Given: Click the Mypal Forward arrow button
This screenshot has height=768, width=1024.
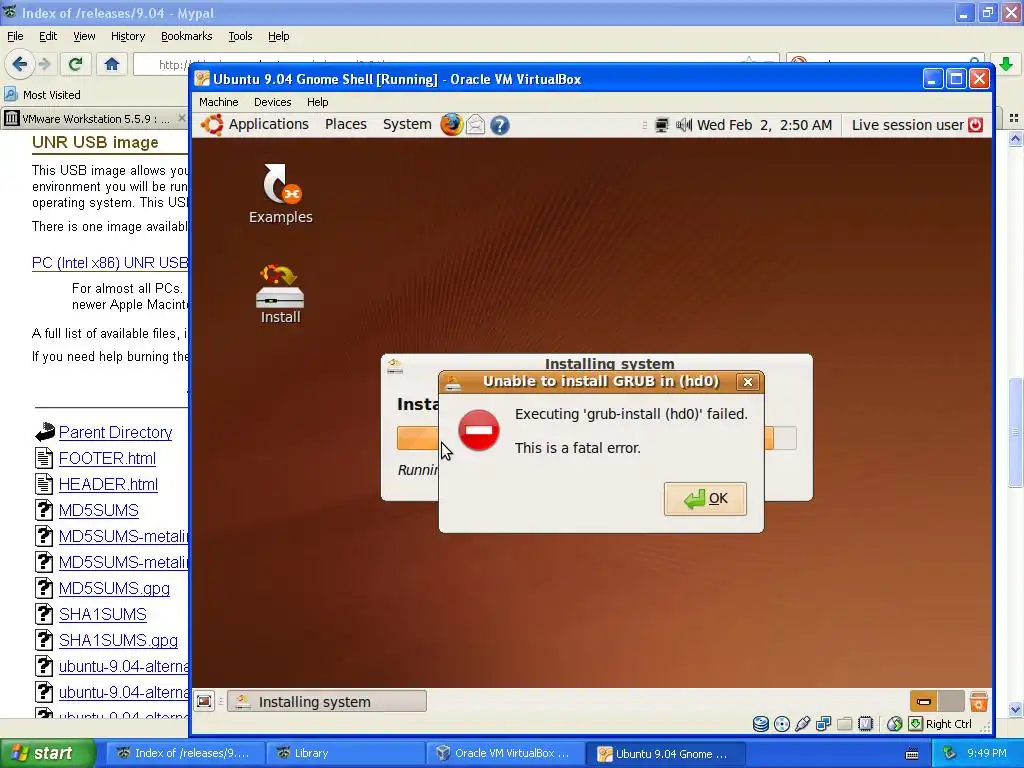Looking at the screenshot, I should (44, 64).
